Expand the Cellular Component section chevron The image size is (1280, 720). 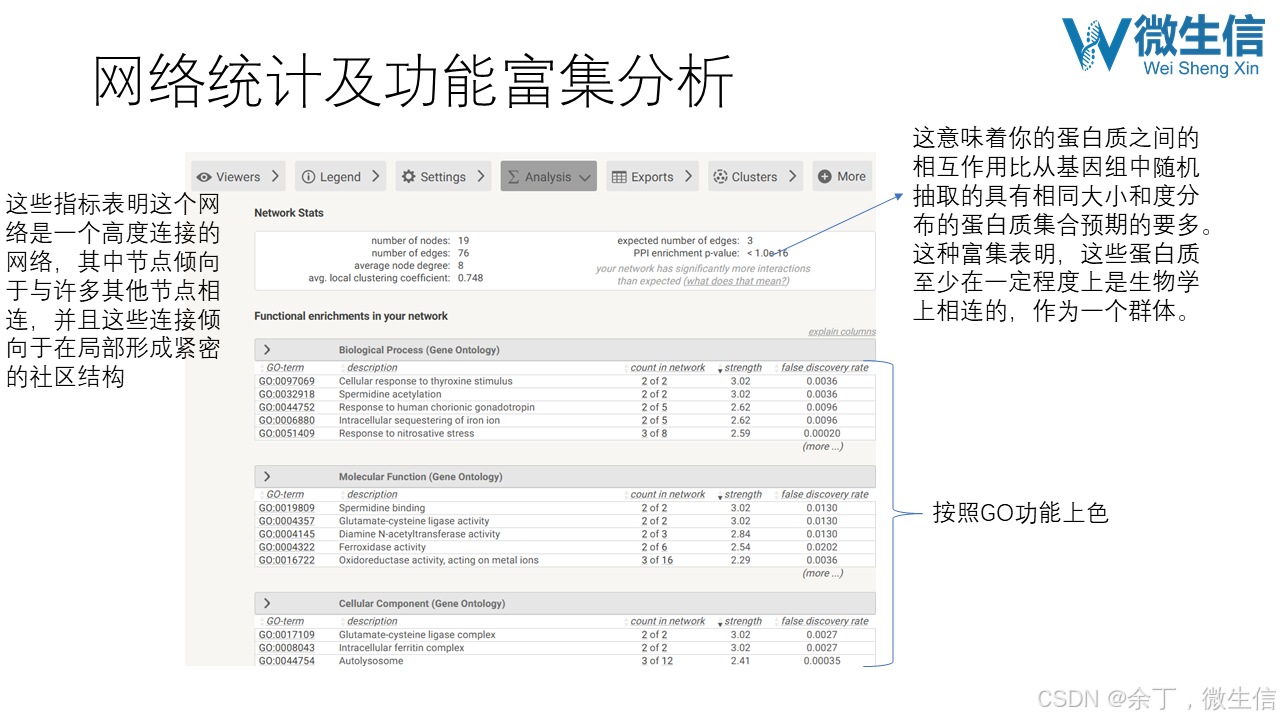pos(267,603)
